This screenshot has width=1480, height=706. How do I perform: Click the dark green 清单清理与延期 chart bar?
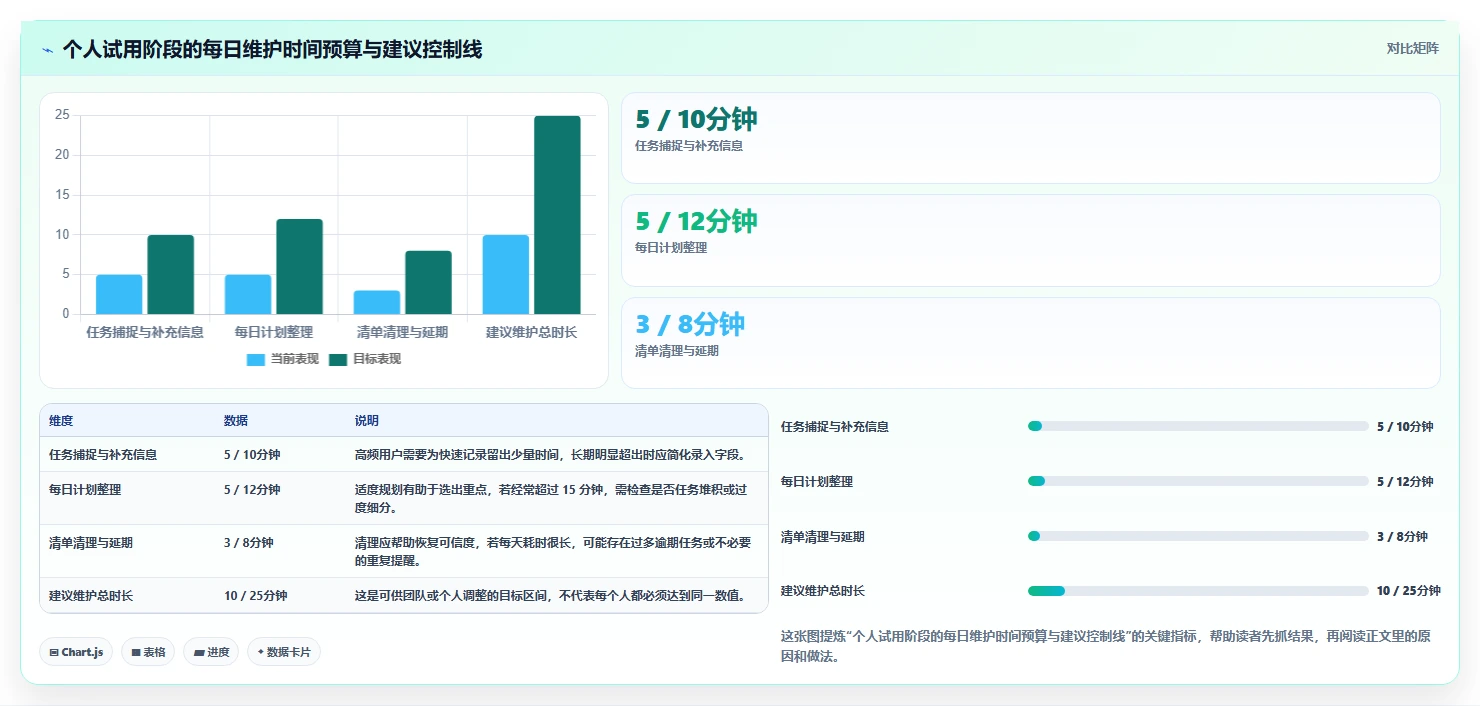tap(429, 282)
